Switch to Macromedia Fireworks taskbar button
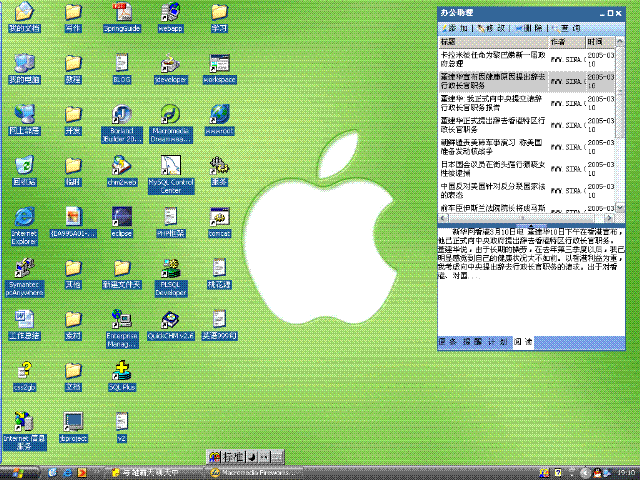 255,473
